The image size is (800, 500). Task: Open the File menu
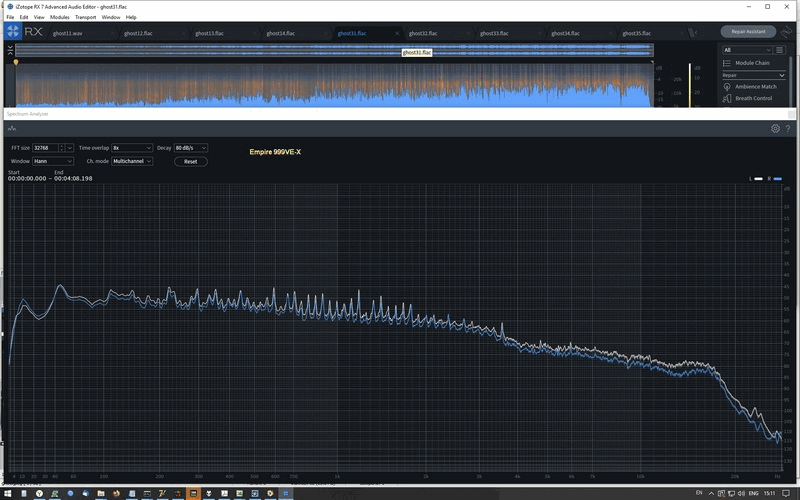click(x=10, y=17)
